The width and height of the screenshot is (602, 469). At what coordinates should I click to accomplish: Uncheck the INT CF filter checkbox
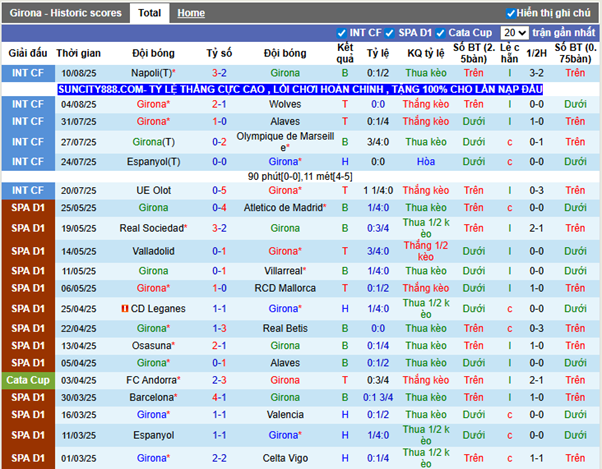pyautogui.click(x=341, y=33)
